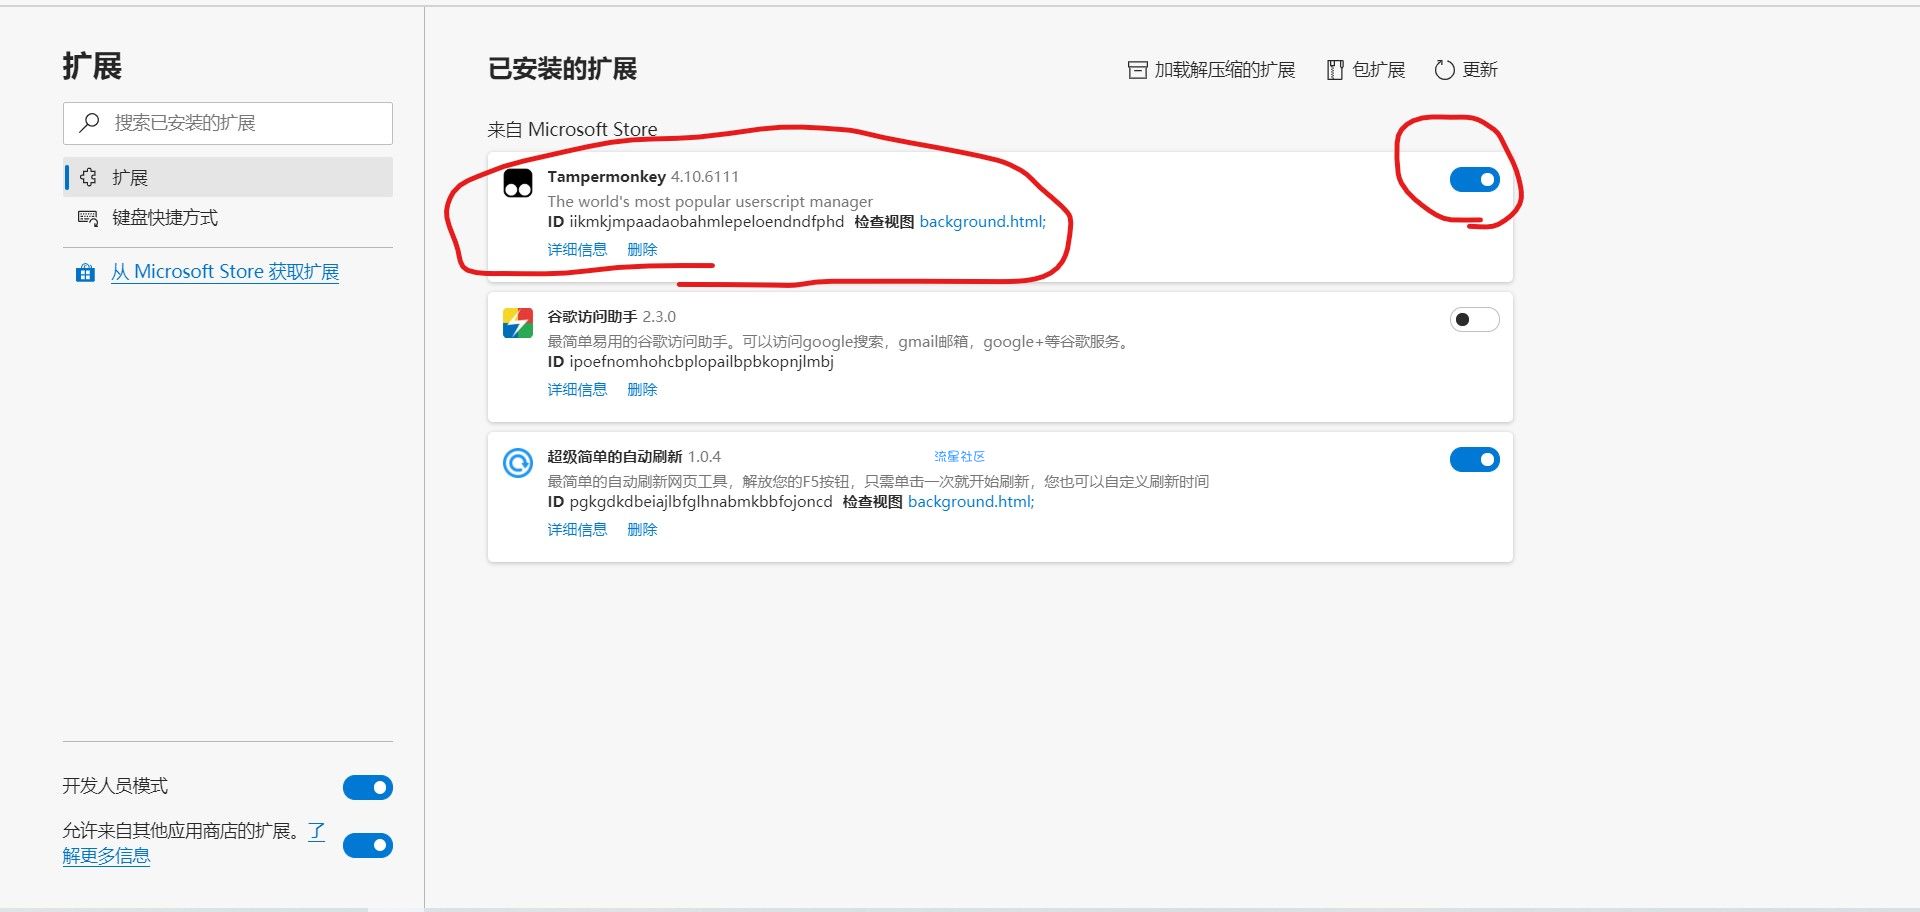Click the 已安装的扩展 heading
This screenshot has height=912, width=1920.
pos(562,69)
